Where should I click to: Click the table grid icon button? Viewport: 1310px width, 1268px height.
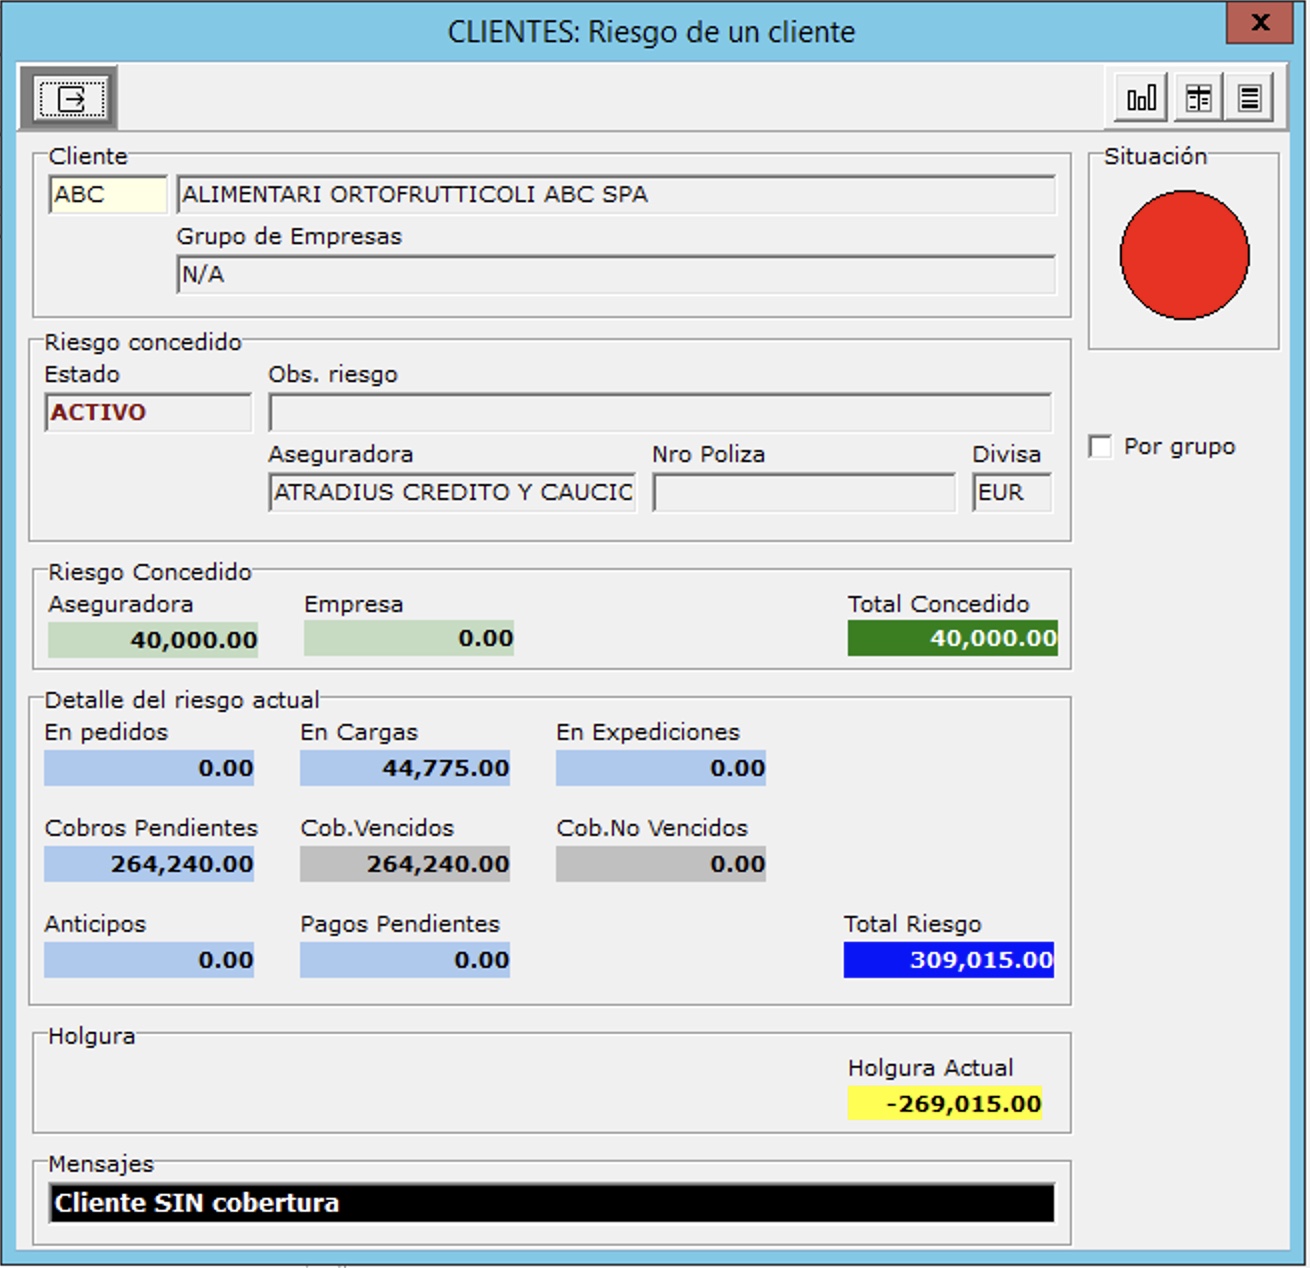click(x=1197, y=98)
